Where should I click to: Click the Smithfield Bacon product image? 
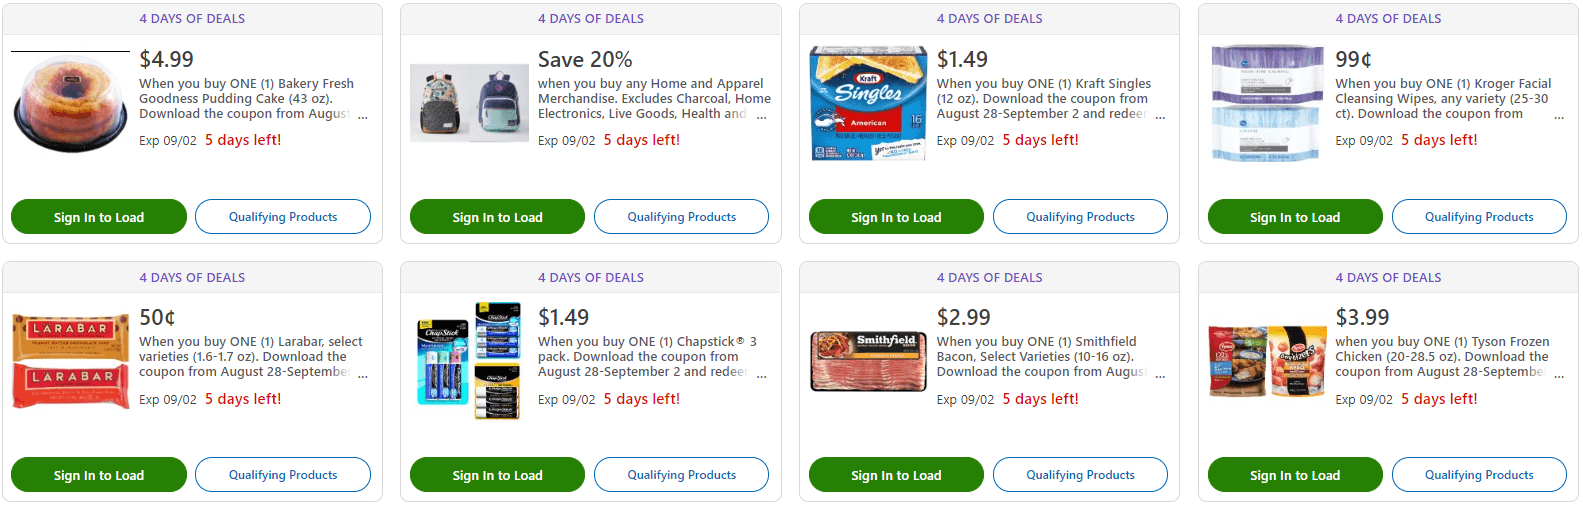[868, 361]
